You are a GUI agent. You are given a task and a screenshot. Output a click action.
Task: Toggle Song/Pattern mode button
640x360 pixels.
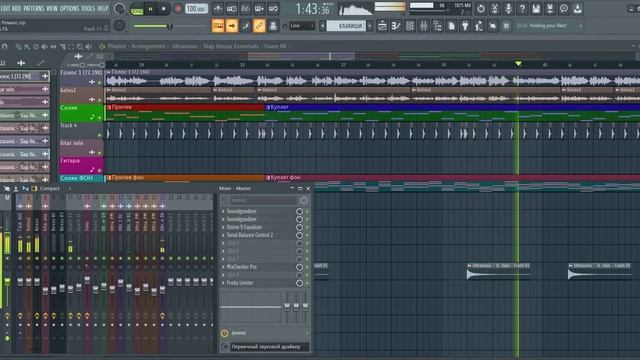pos(137,9)
